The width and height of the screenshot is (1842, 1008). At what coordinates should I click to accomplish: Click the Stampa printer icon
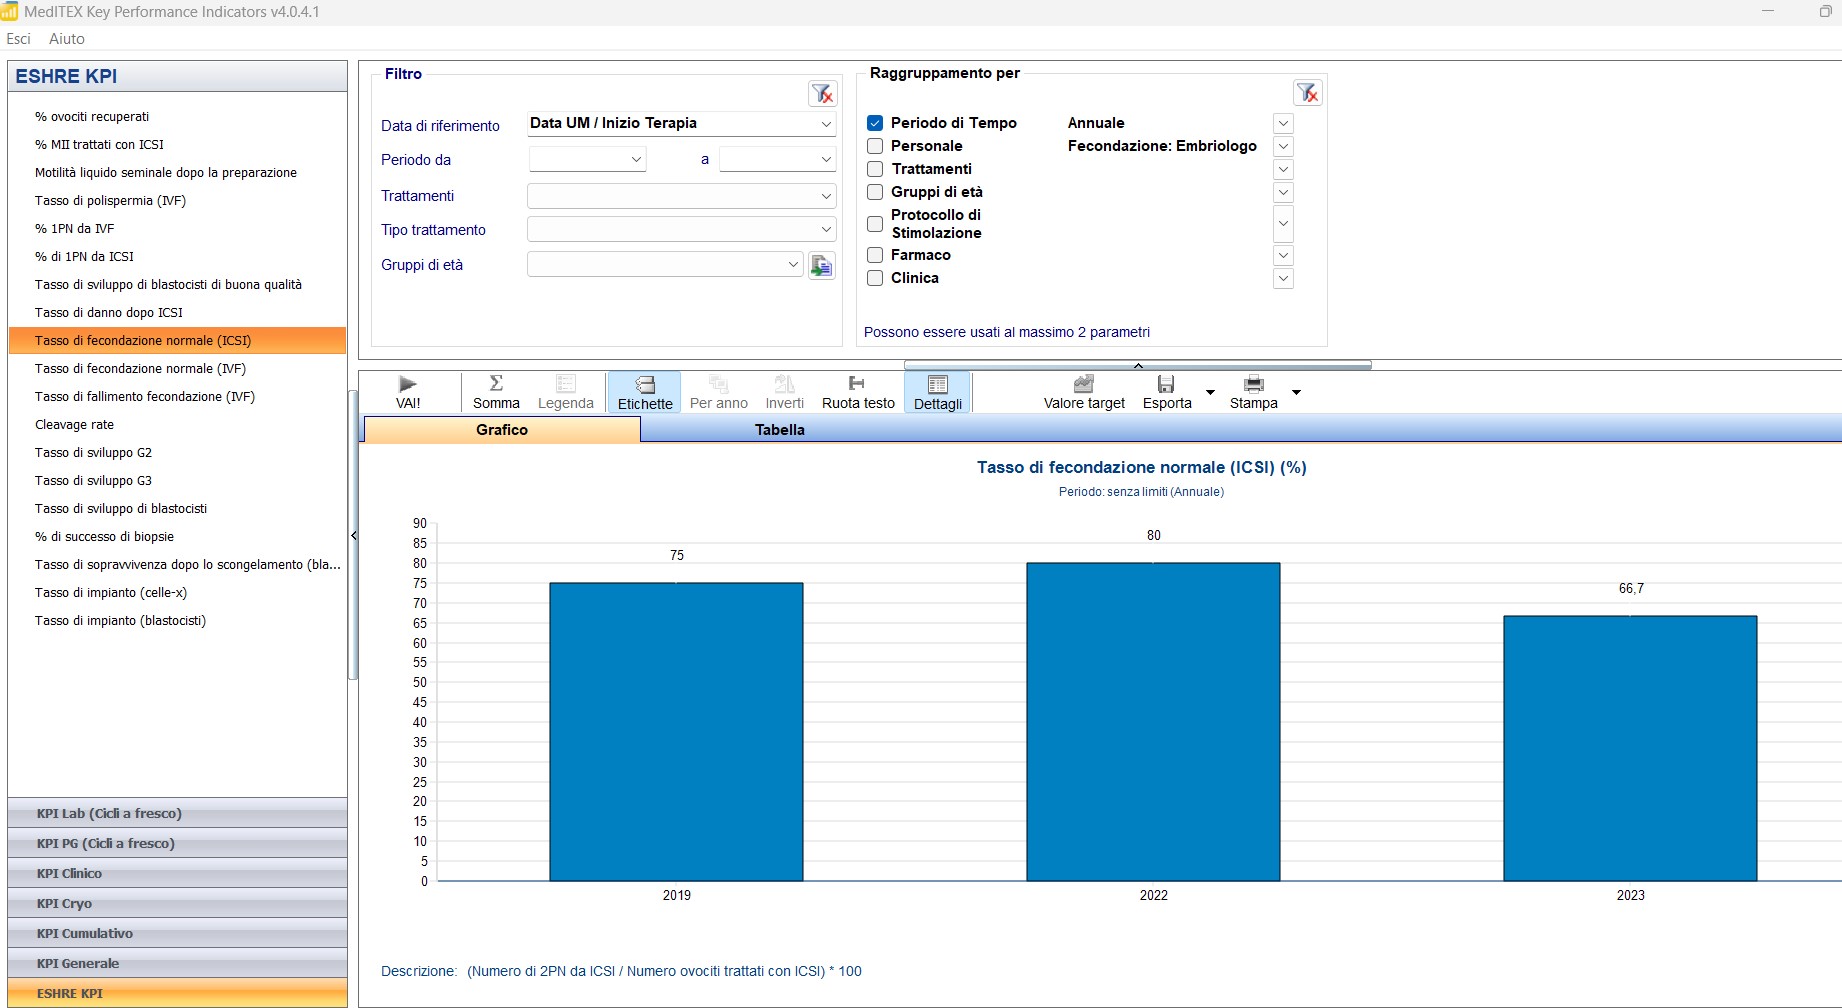(x=1253, y=385)
